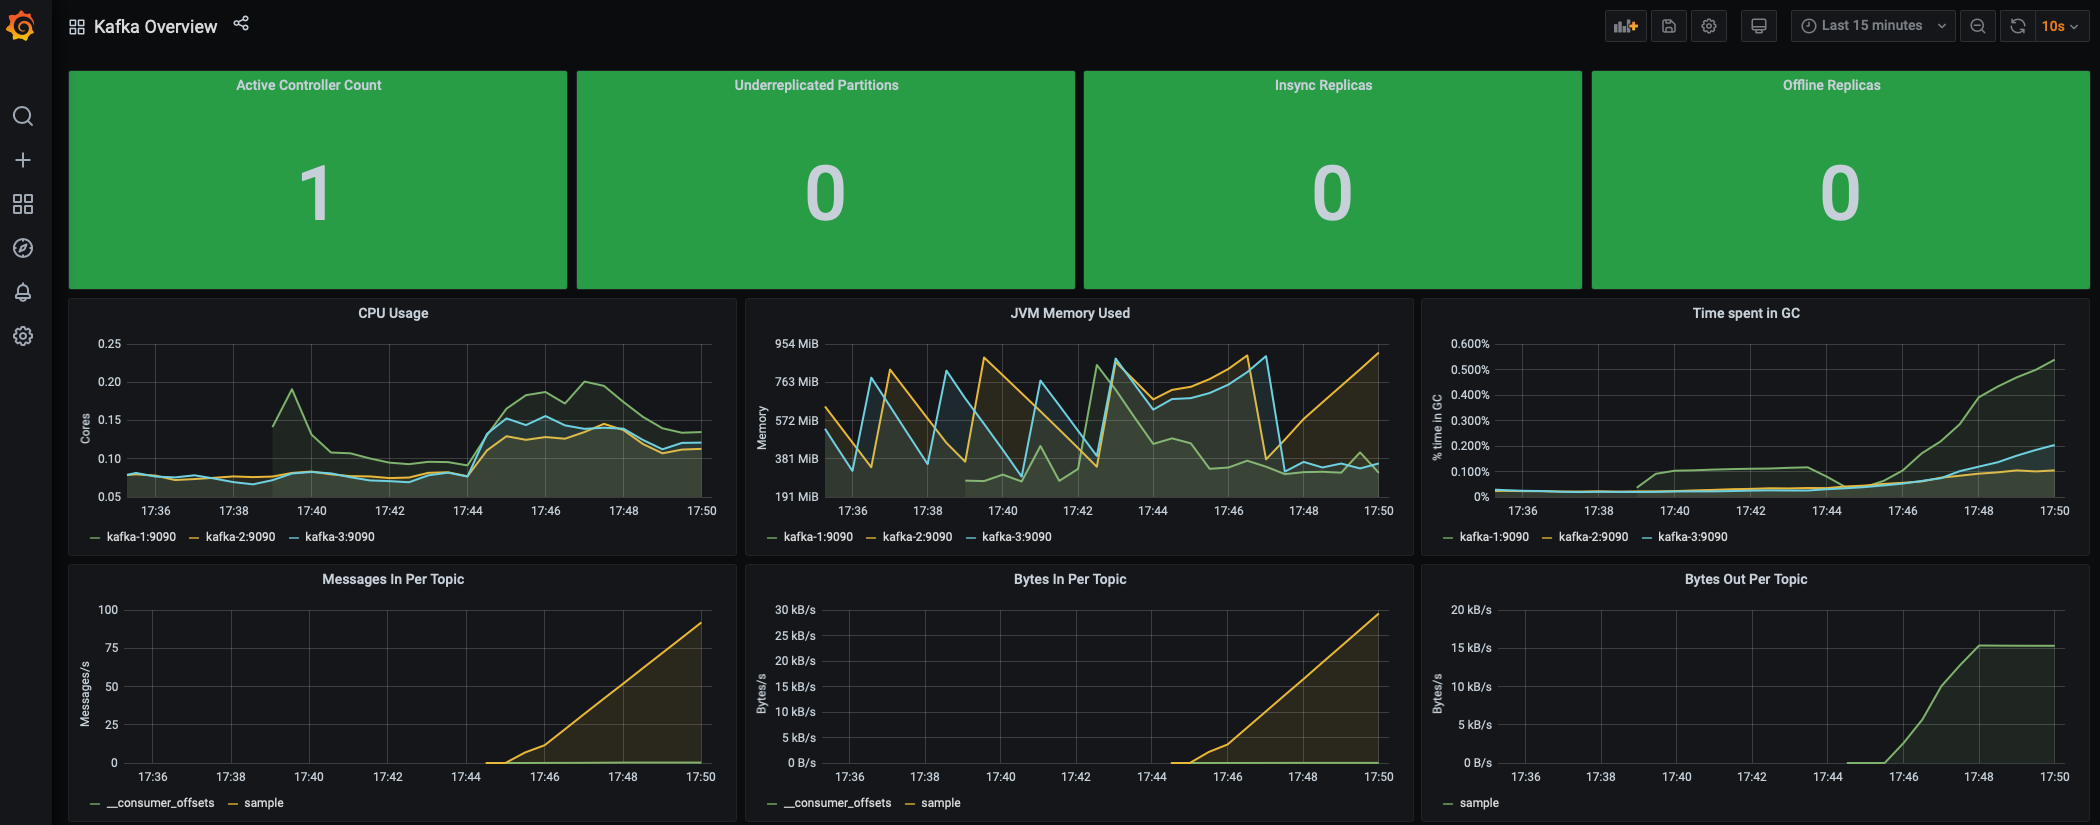Click the share dashboard icon next to title

pyautogui.click(x=241, y=23)
